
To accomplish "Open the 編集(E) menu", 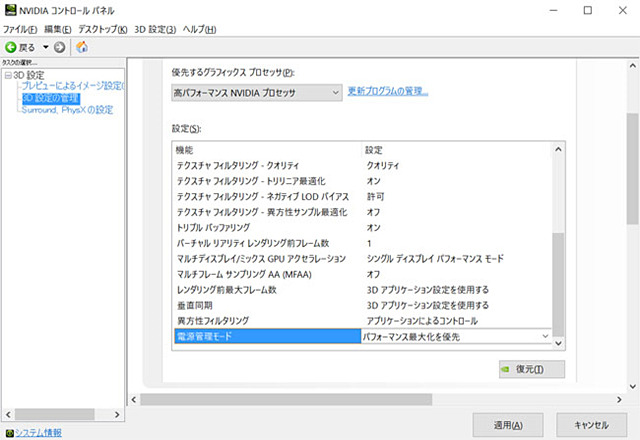I will [x=58, y=29].
